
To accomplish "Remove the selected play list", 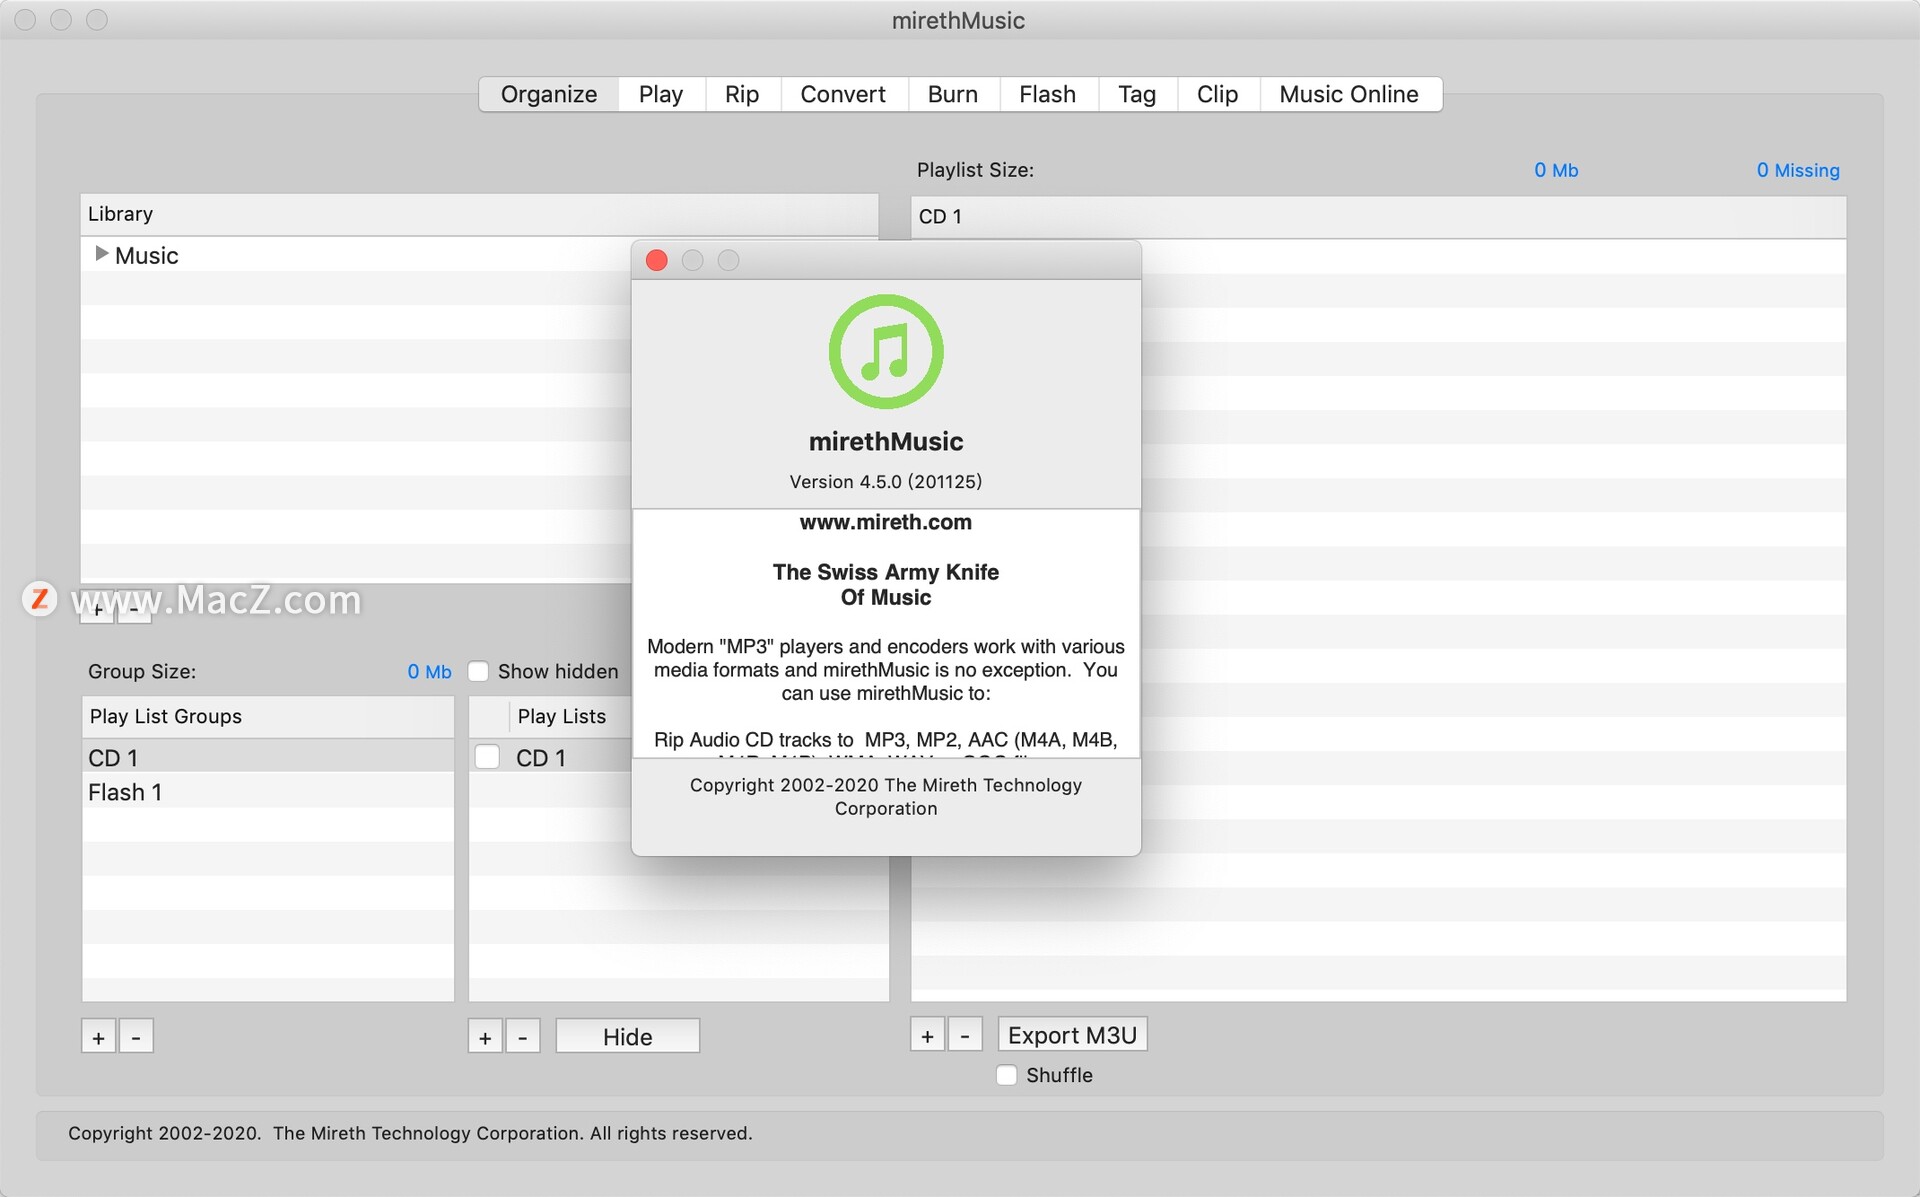I will tap(523, 1037).
